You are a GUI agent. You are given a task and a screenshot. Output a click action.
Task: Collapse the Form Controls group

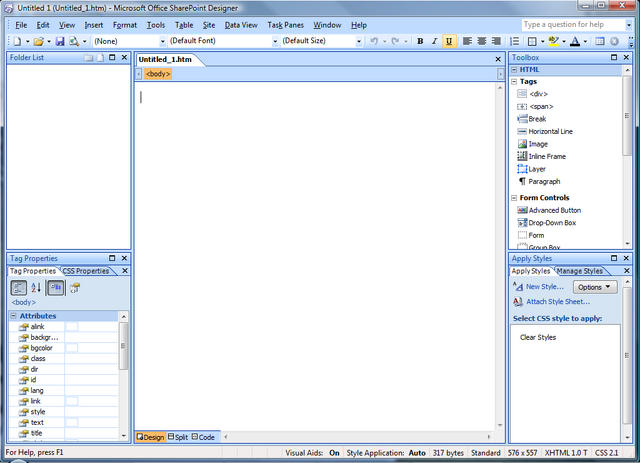(514, 198)
